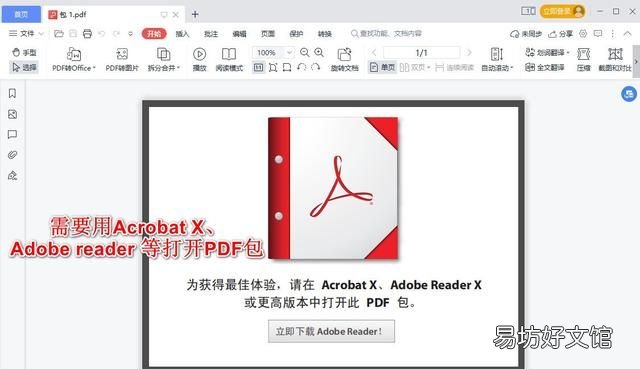This screenshot has width=640, height=369.
Task: Click the PDF转图片 tool
Action: [122, 60]
